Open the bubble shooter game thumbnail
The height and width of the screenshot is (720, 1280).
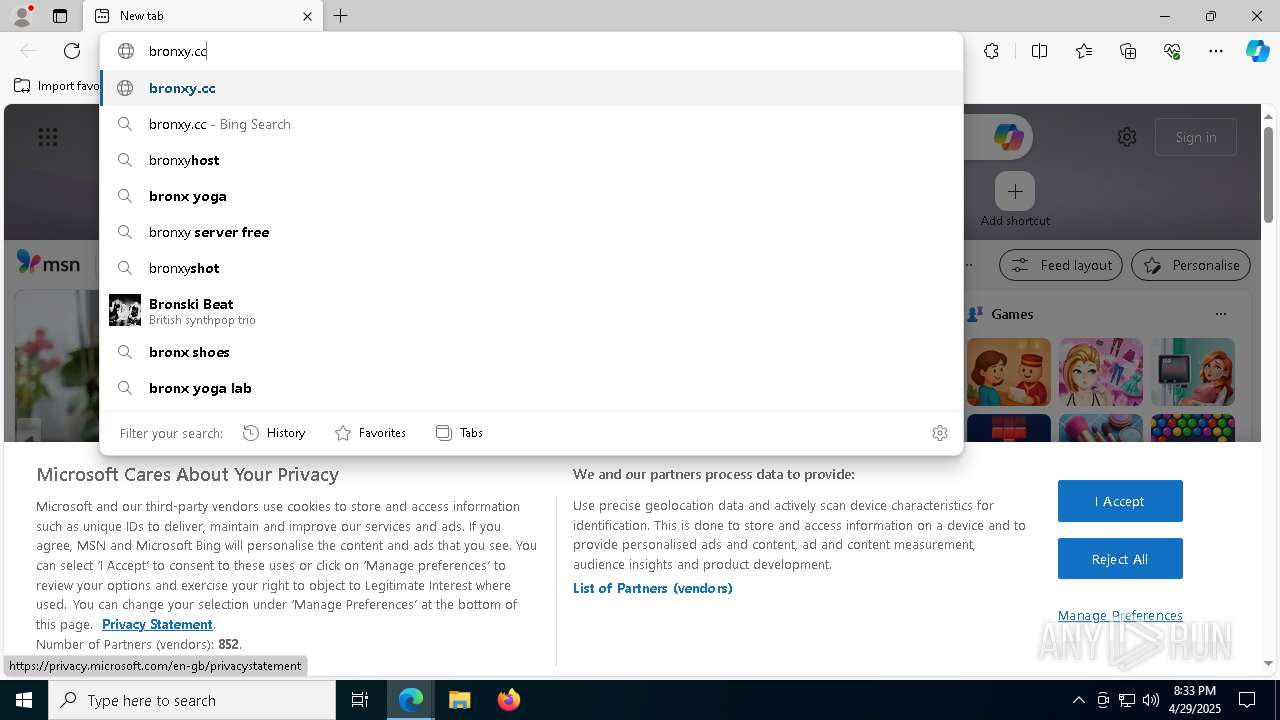(1193, 427)
